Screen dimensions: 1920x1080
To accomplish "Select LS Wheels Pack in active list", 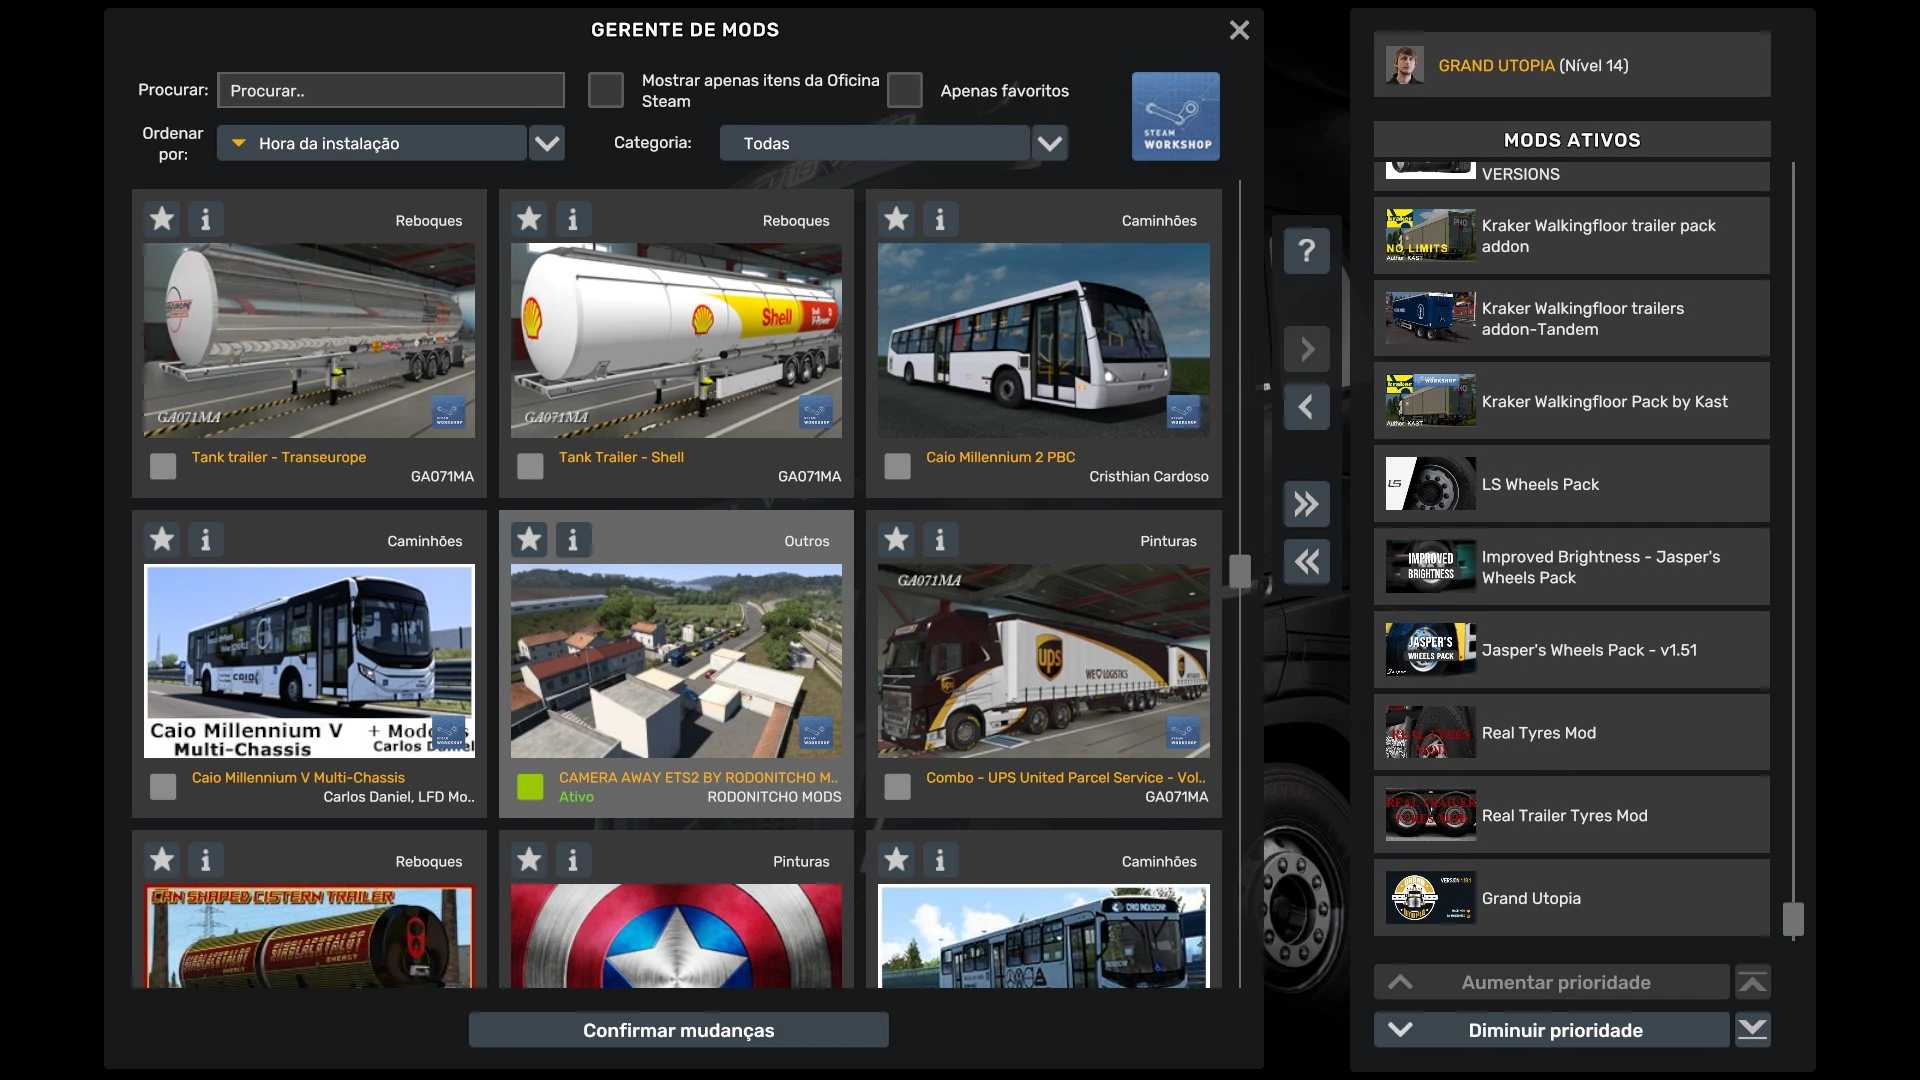I will point(1571,484).
